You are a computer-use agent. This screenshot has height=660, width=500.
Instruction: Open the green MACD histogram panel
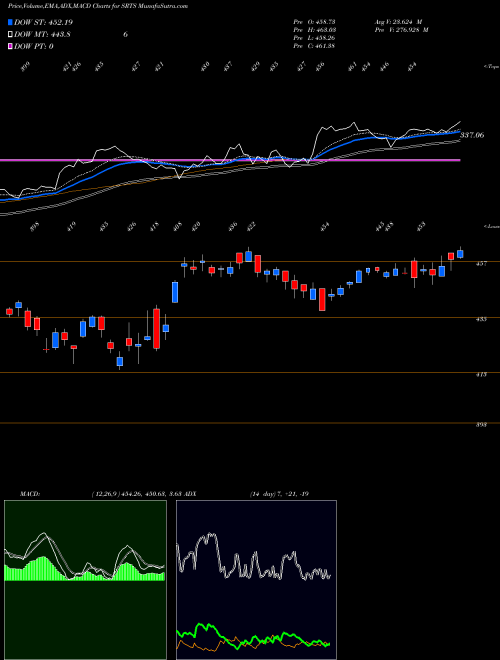click(85, 580)
